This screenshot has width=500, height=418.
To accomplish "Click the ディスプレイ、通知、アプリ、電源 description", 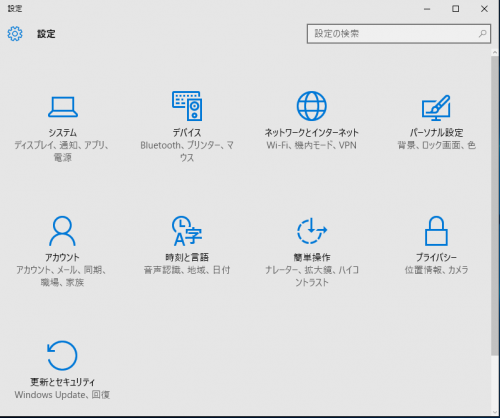I will [x=62, y=151].
